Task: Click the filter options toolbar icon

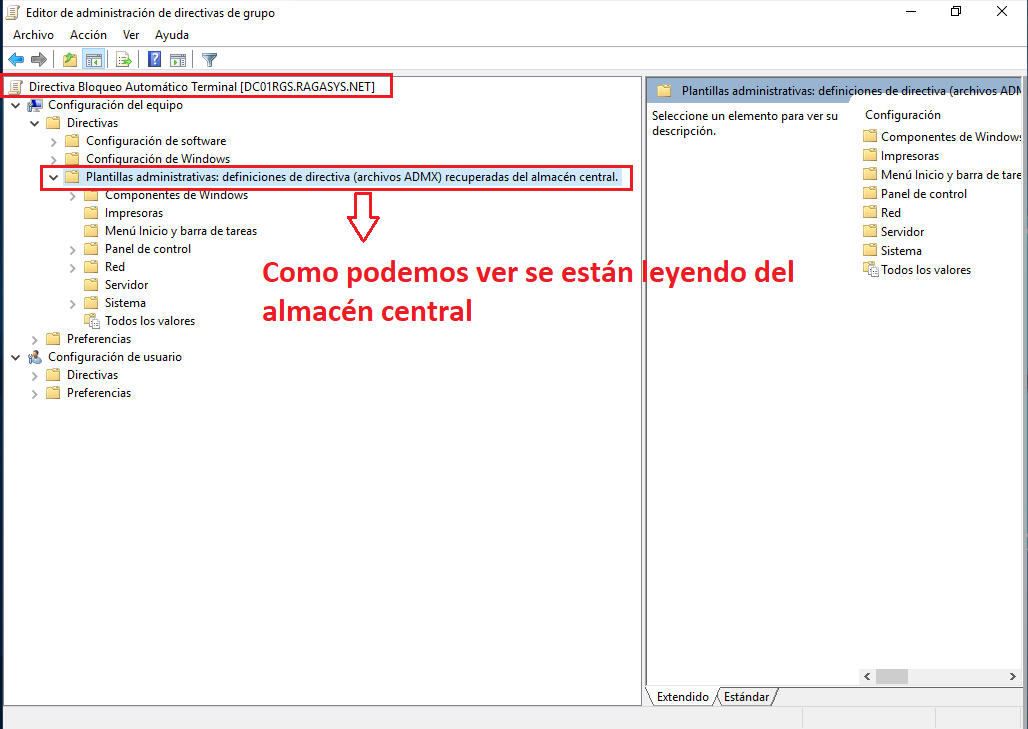Action: [209, 59]
